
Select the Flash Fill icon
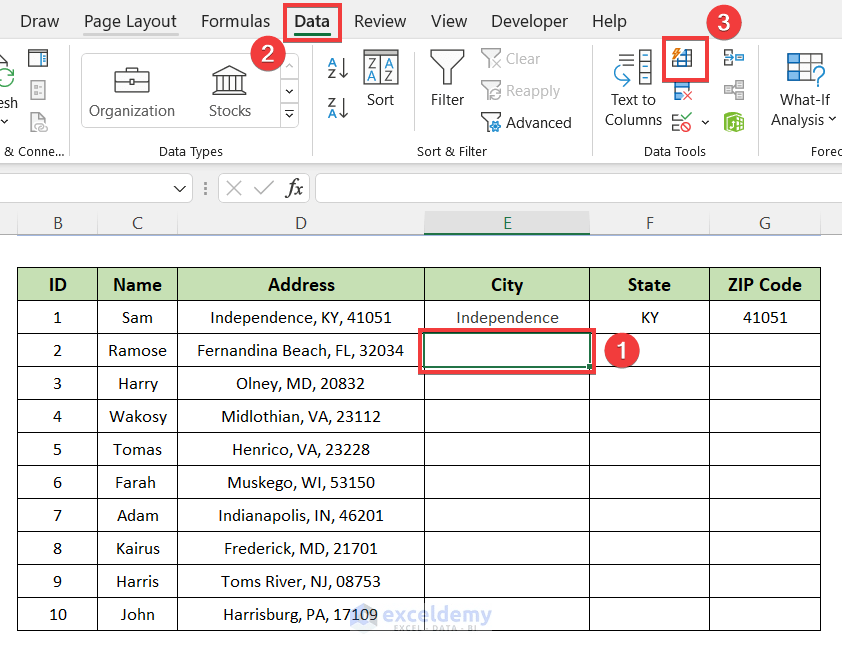coord(684,58)
